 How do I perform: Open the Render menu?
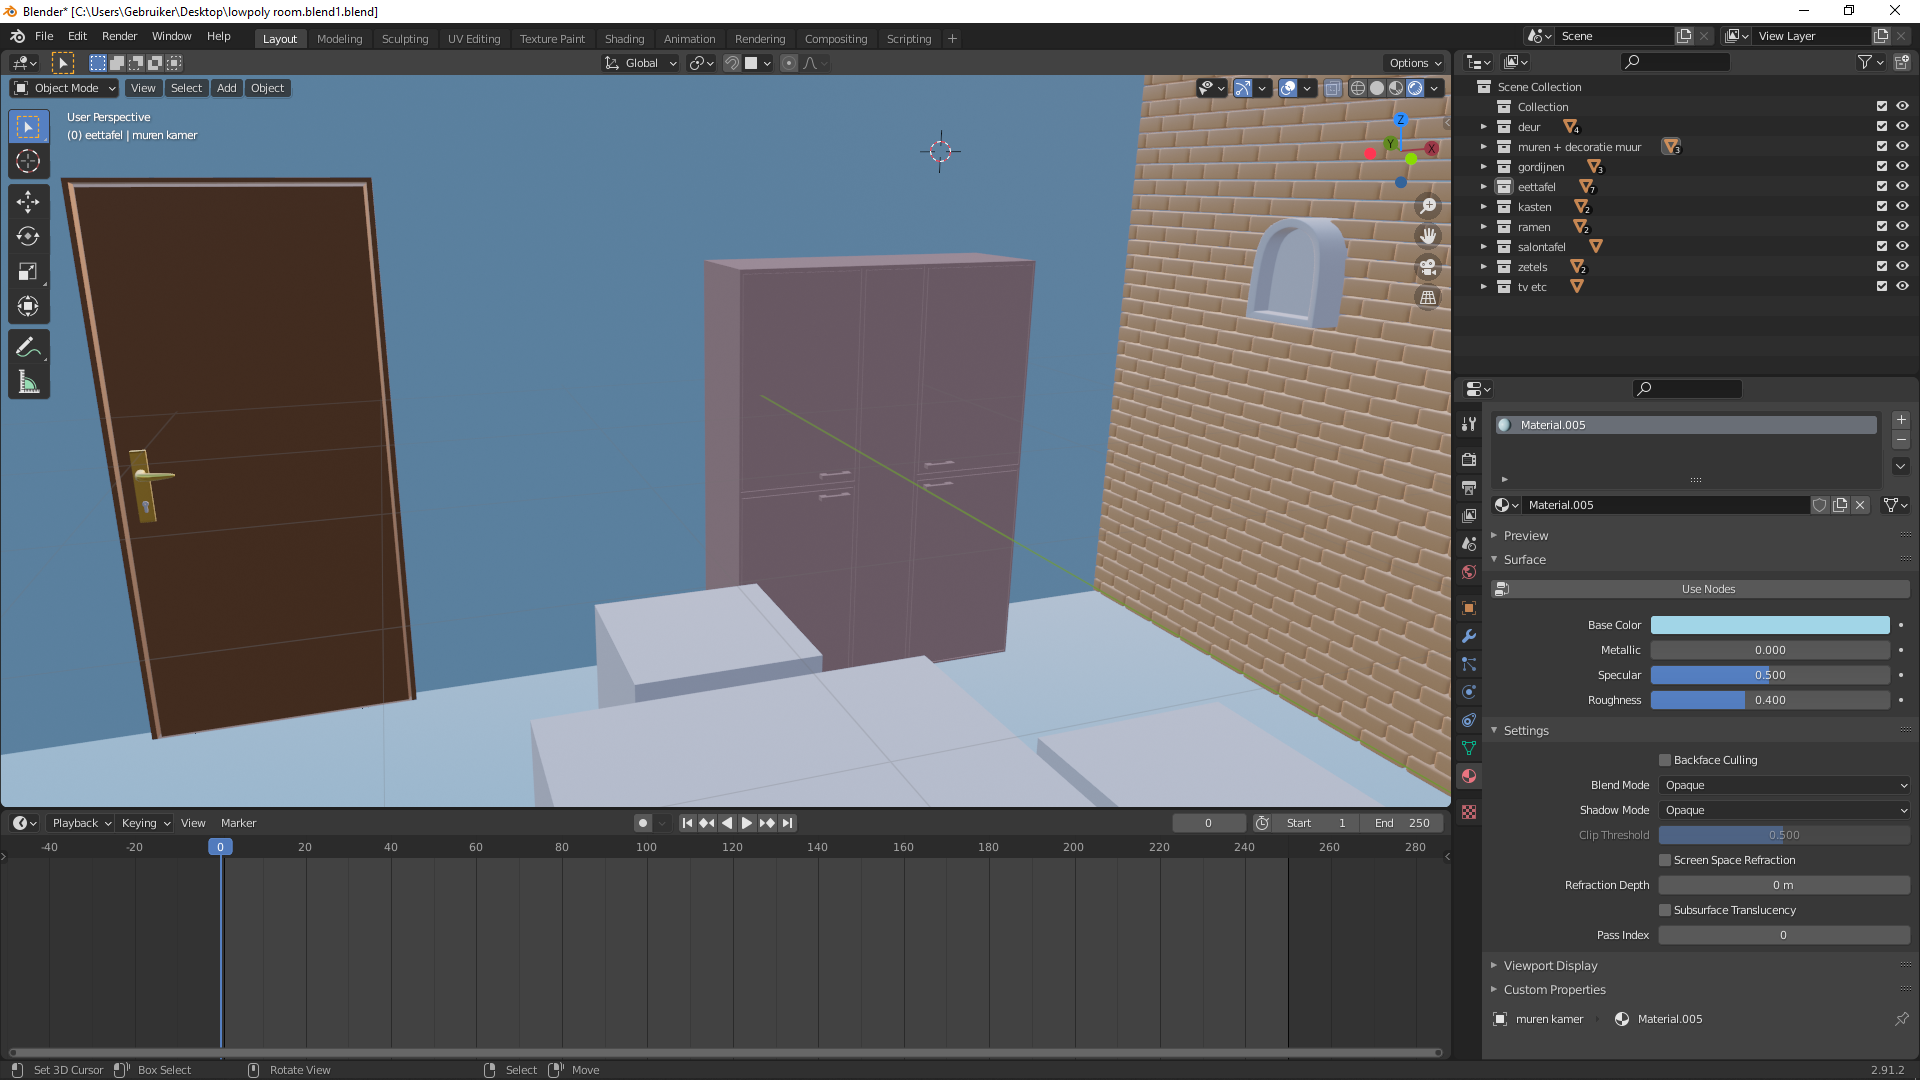click(119, 36)
